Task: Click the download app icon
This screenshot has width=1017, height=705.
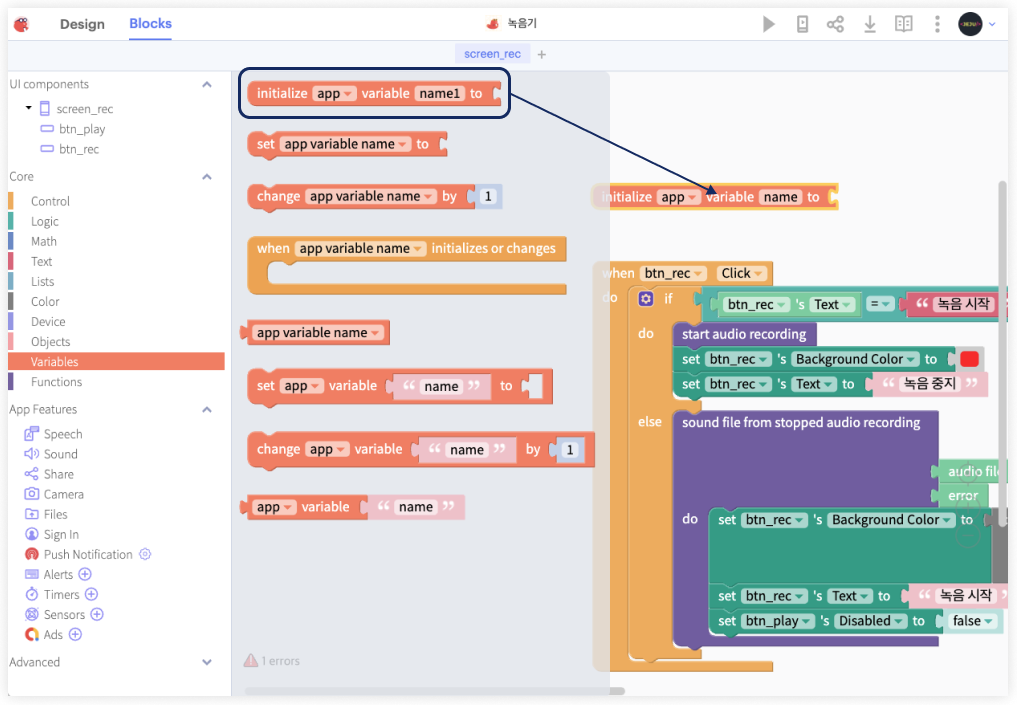Action: 870,25
